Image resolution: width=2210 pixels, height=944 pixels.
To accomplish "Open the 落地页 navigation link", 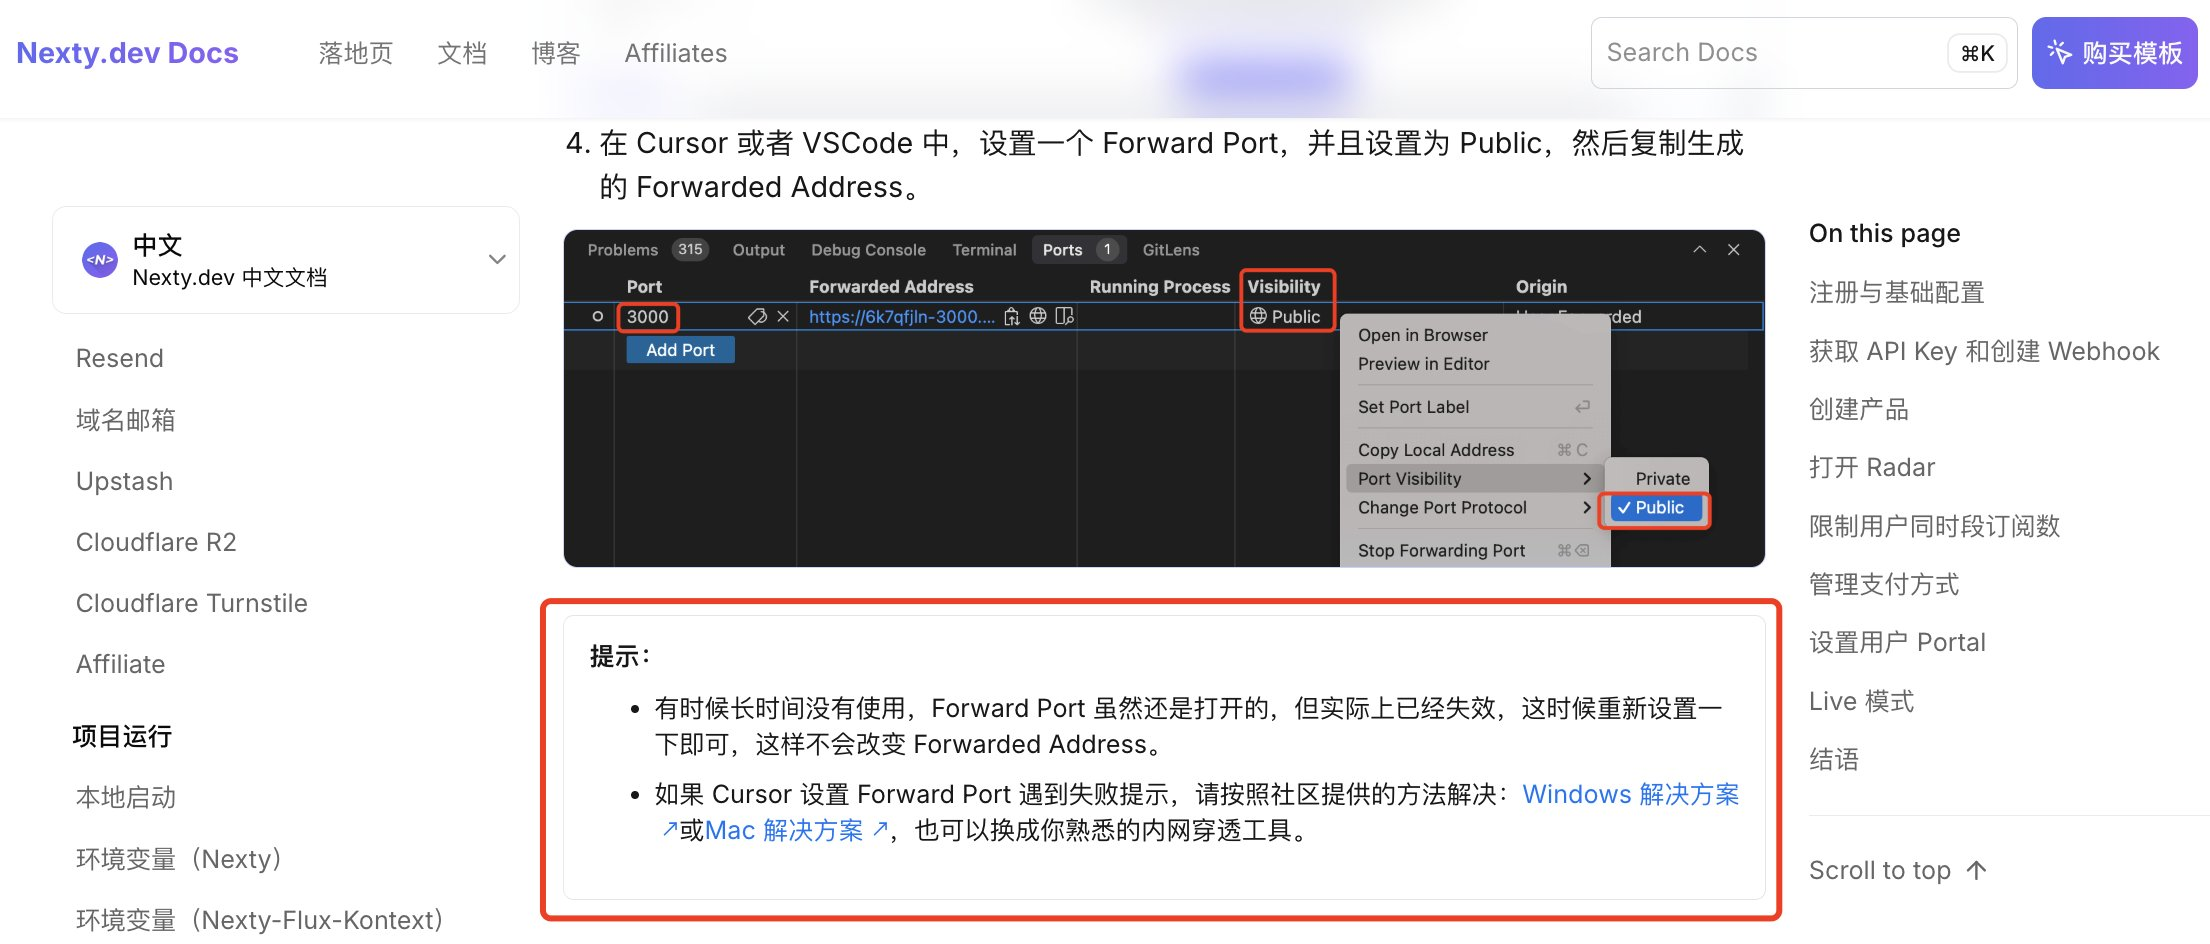I will point(355,53).
